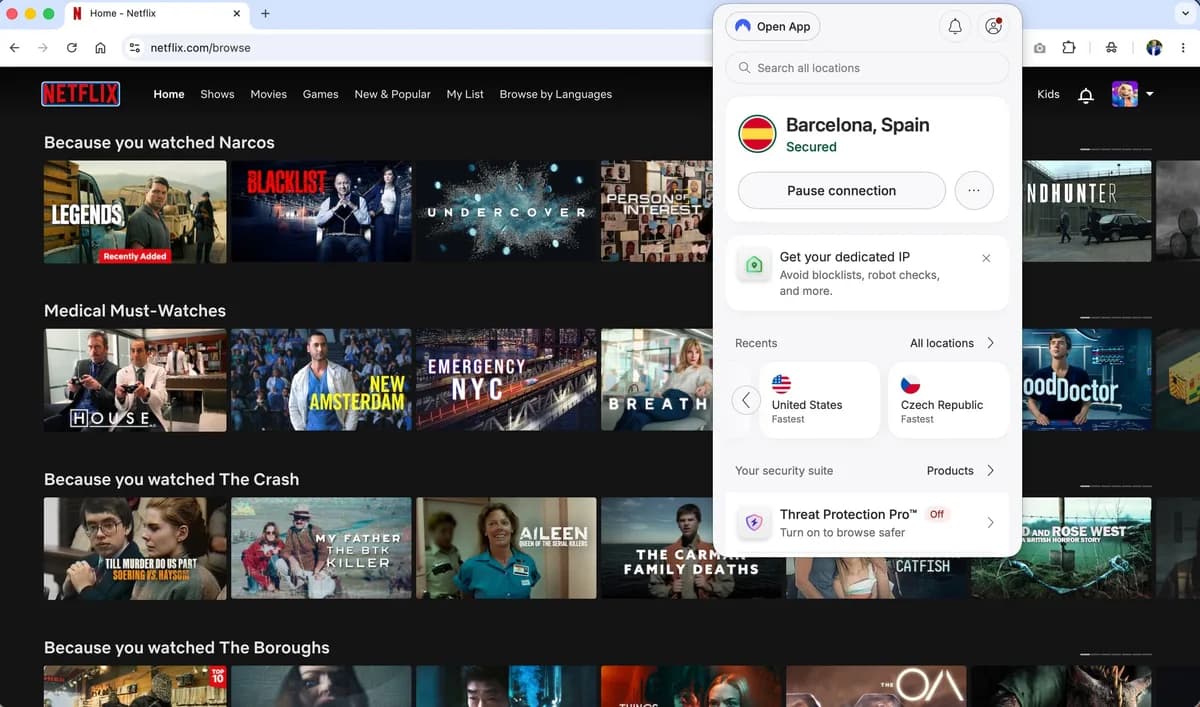Open the site info icon in address bar
Screen dimensions: 1200x707
click(x=136, y=47)
